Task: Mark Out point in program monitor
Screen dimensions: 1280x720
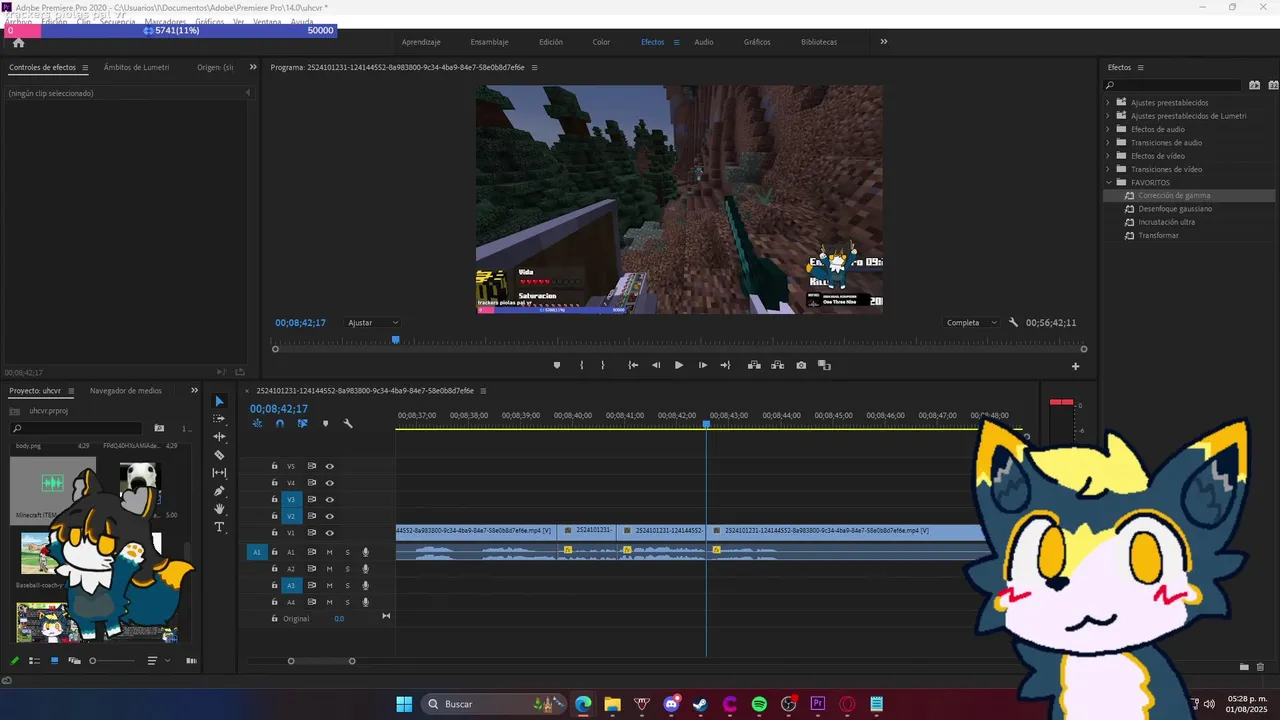Action: 602,365
